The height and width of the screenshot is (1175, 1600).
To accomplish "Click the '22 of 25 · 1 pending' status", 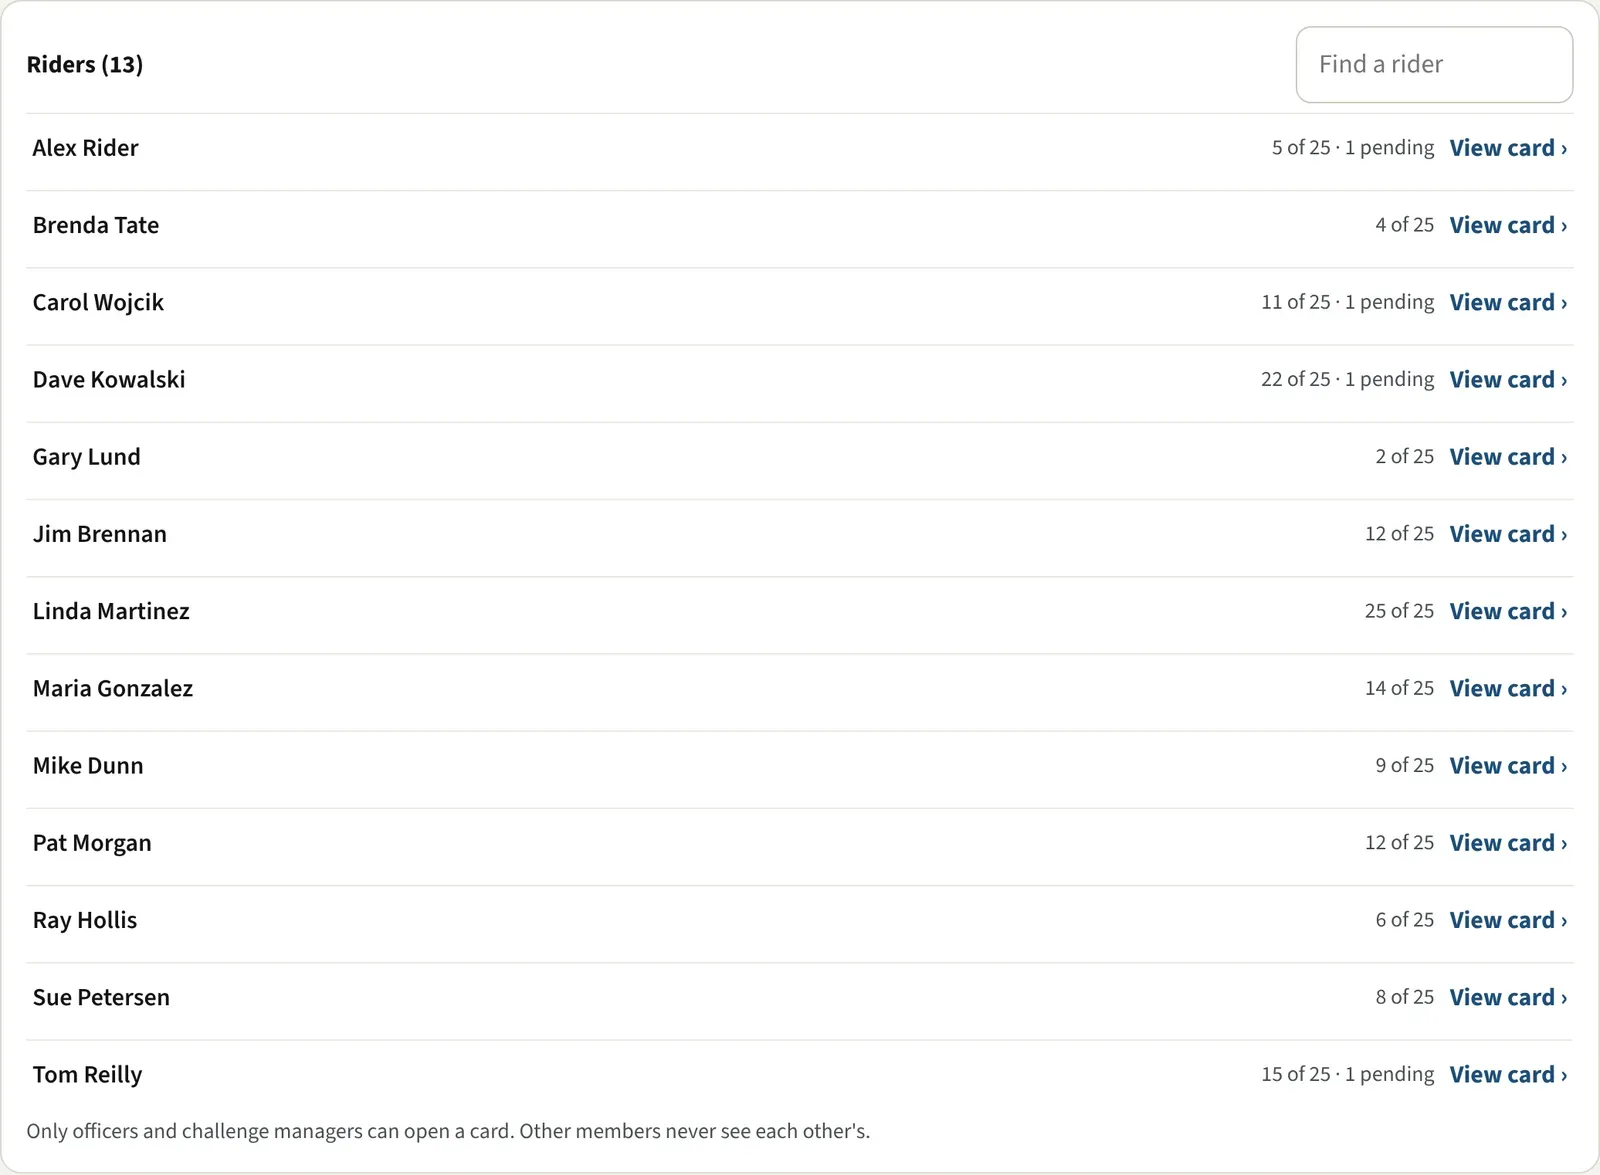I will coord(1348,379).
